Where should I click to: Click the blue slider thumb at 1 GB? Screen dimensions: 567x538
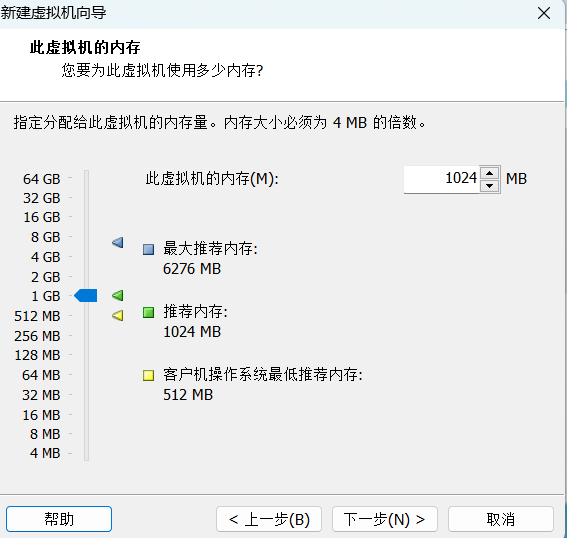(x=86, y=295)
